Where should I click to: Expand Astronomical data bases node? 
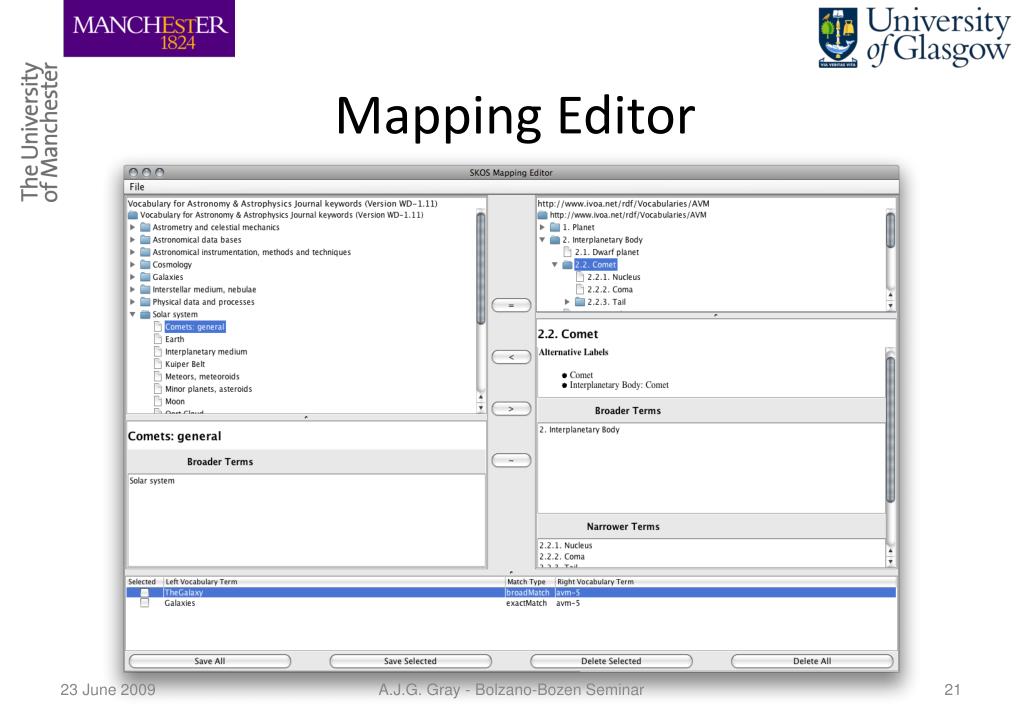pyautogui.click(x=132, y=240)
